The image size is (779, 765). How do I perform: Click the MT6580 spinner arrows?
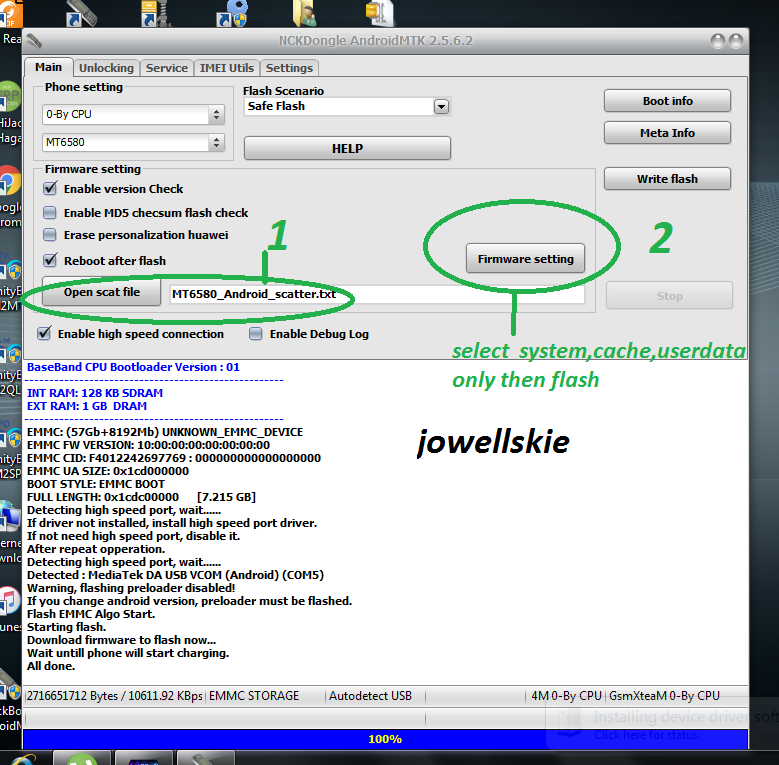pyautogui.click(x=216, y=143)
